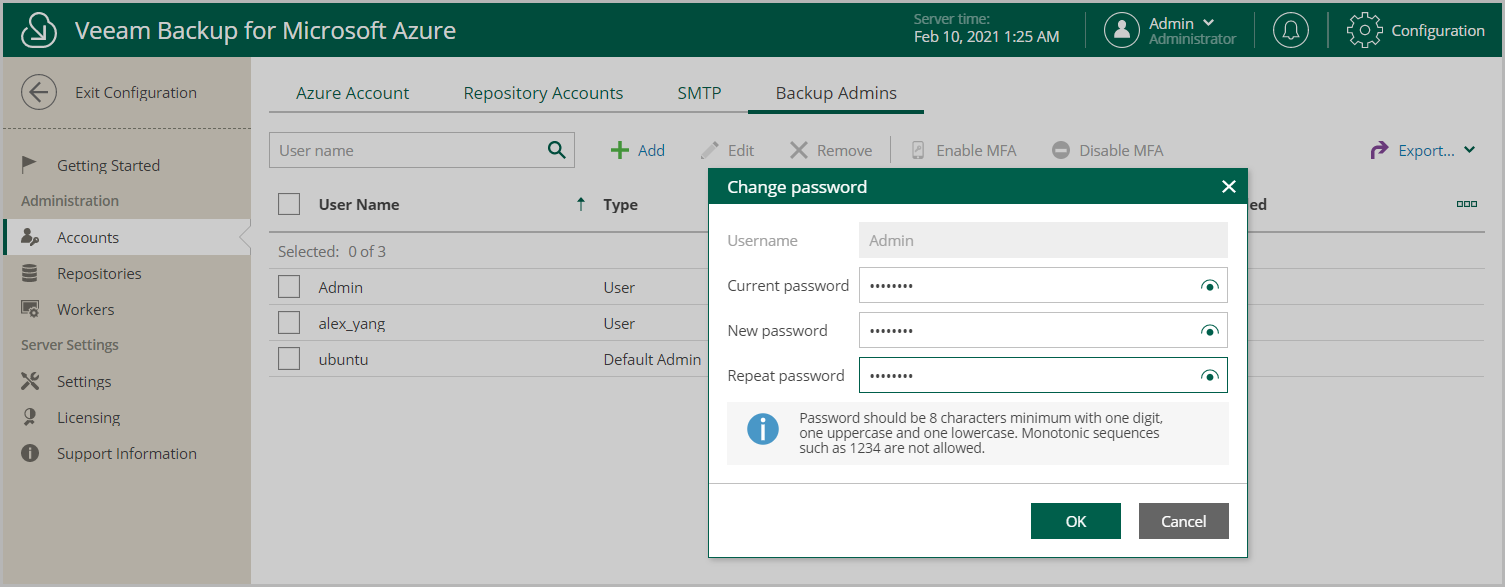Switch to the SMTP tab
Screen dimensions: 1505x587
(x=699, y=93)
